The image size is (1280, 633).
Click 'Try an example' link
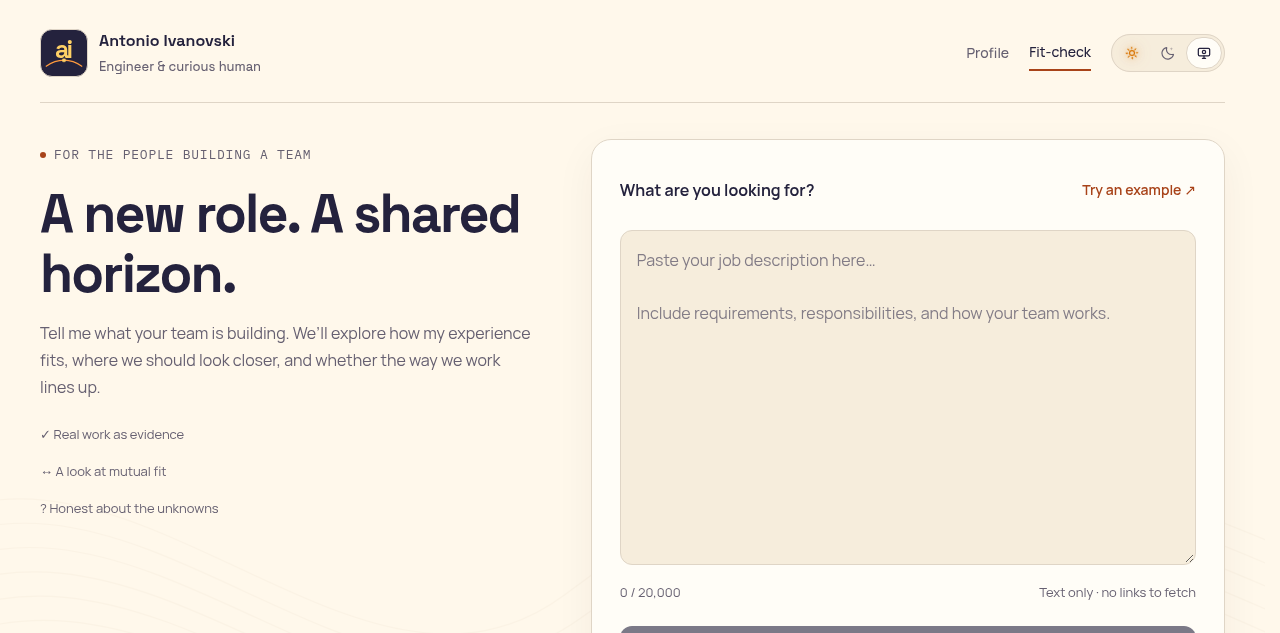(1139, 190)
